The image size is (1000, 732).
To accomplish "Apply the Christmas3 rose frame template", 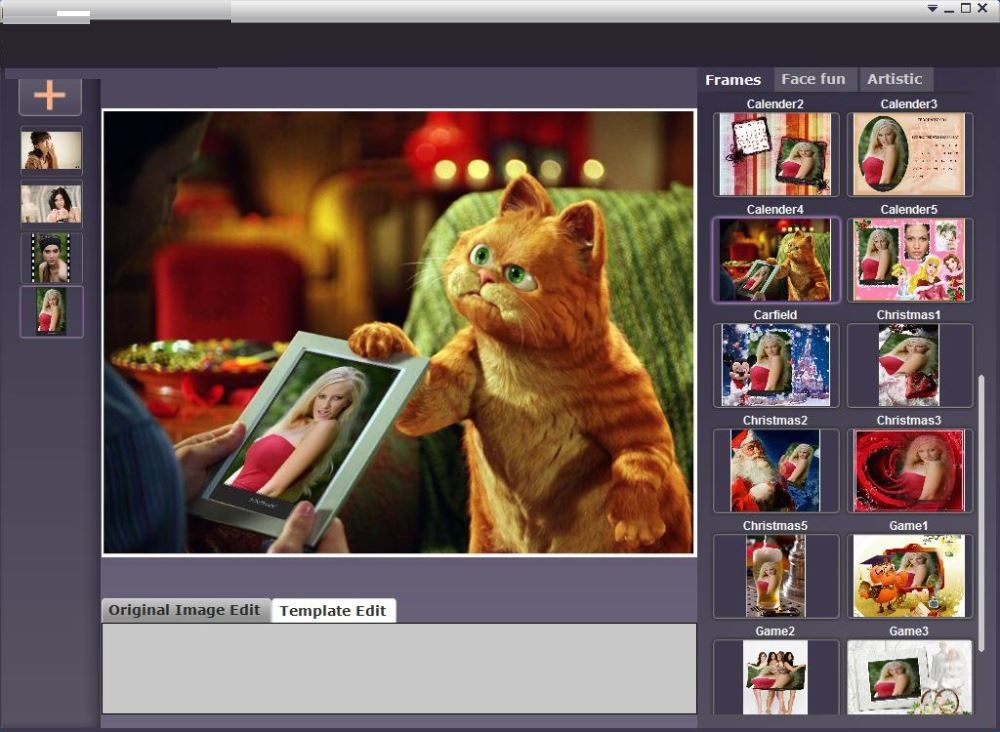I will (x=909, y=471).
